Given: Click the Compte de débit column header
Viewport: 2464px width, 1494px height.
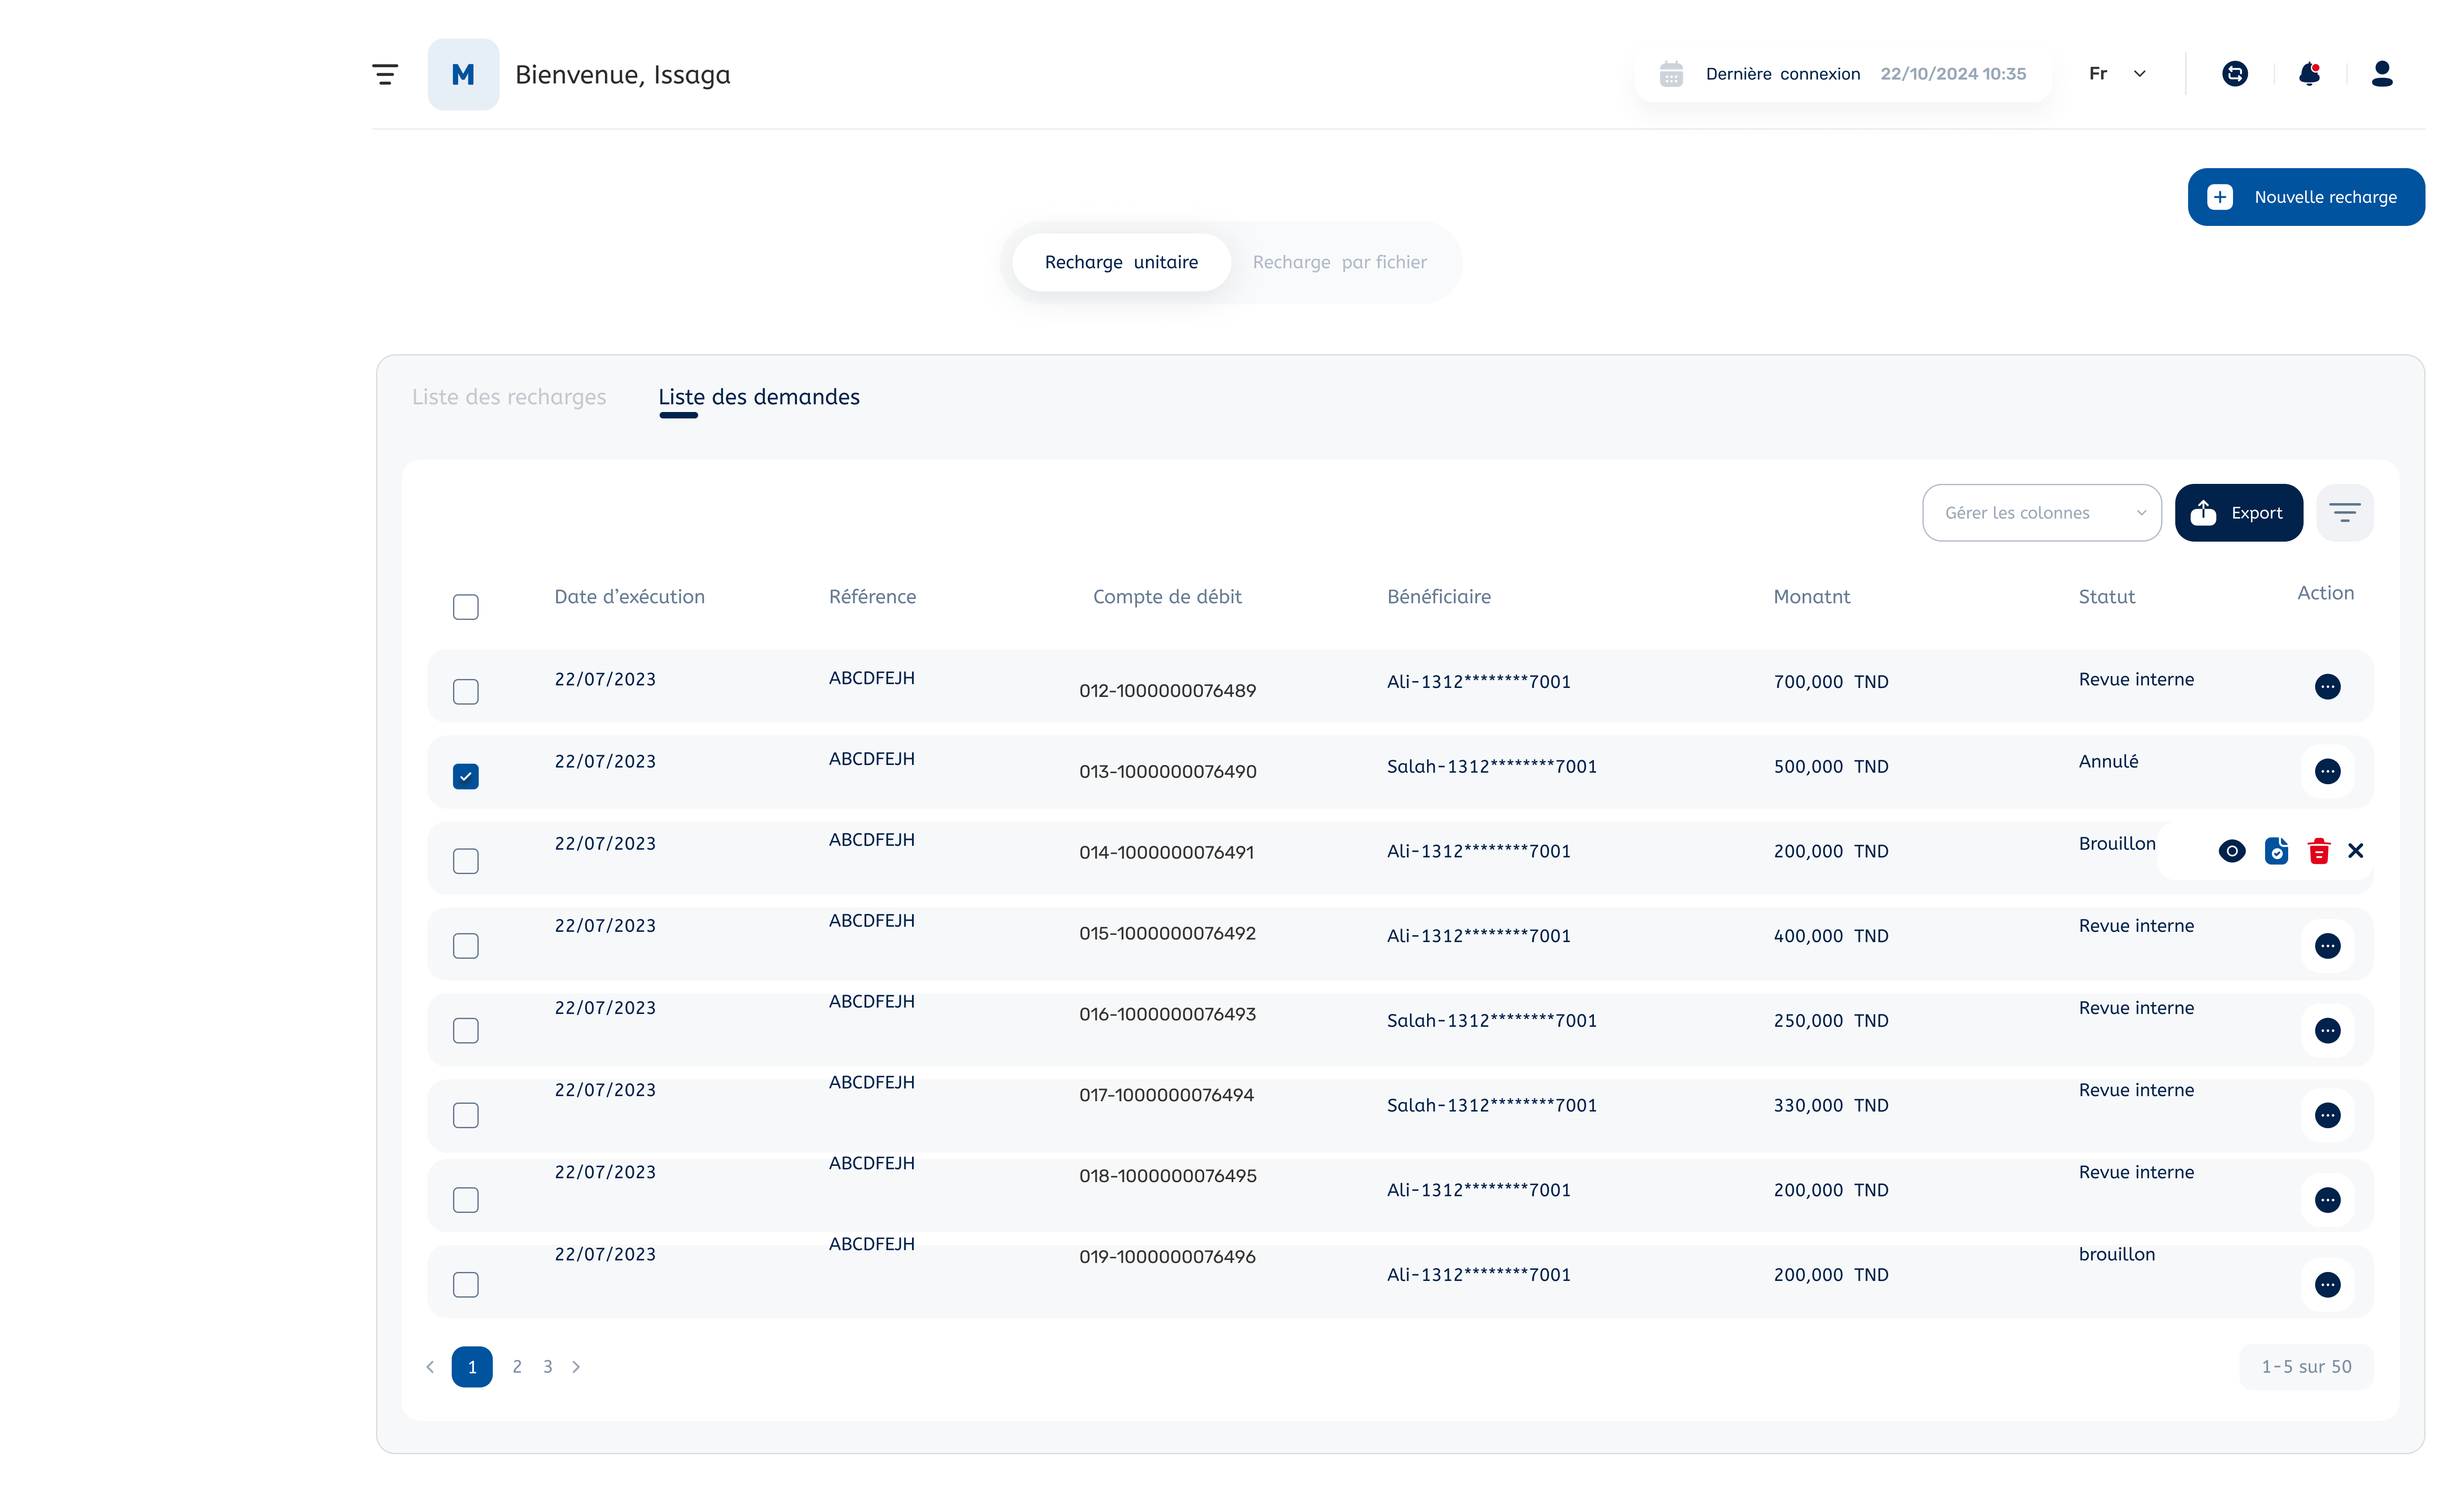Looking at the screenshot, I should tap(1167, 597).
